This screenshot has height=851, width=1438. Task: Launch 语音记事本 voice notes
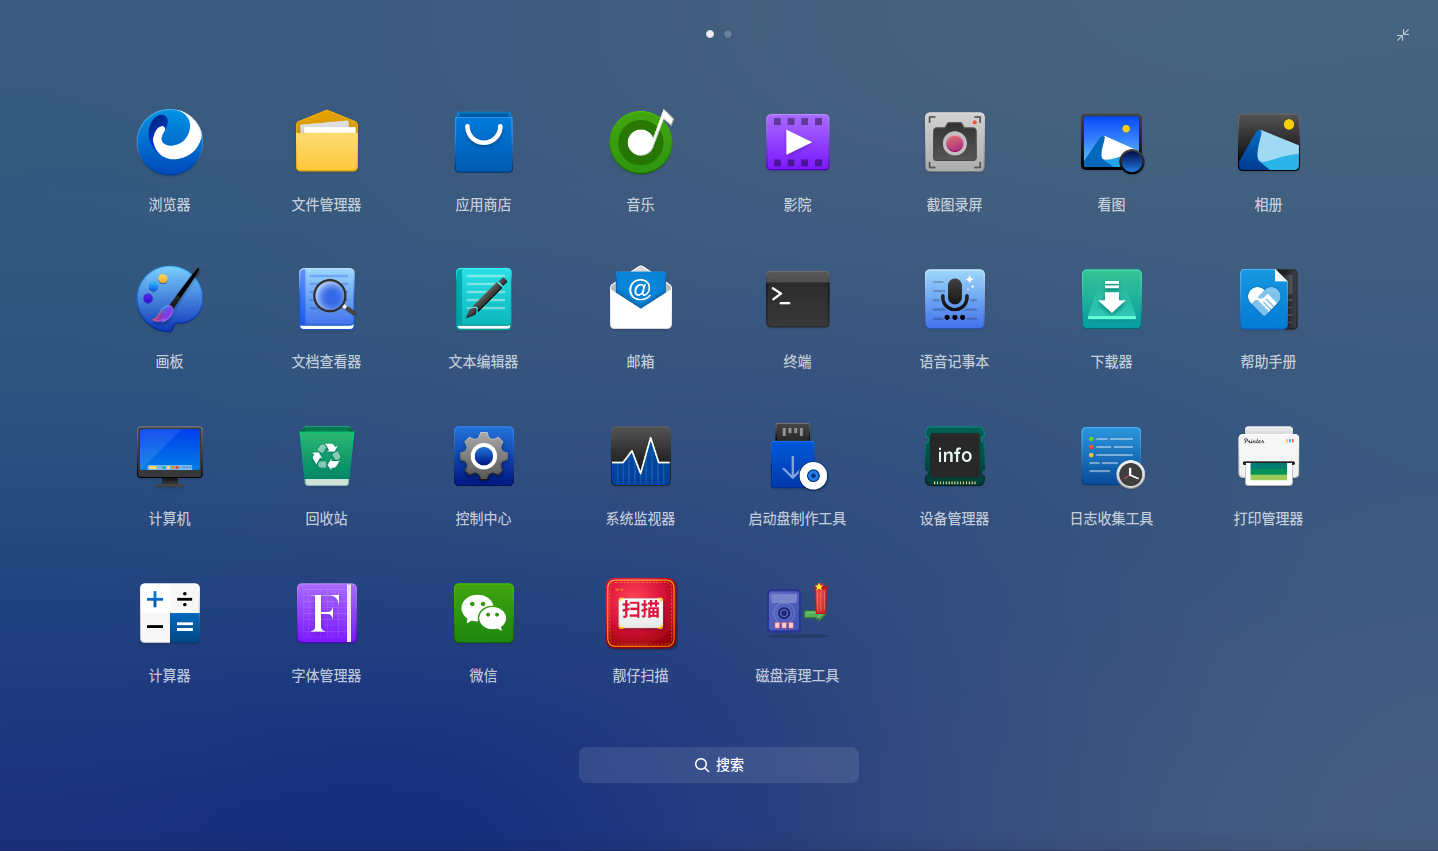click(x=954, y=299)
